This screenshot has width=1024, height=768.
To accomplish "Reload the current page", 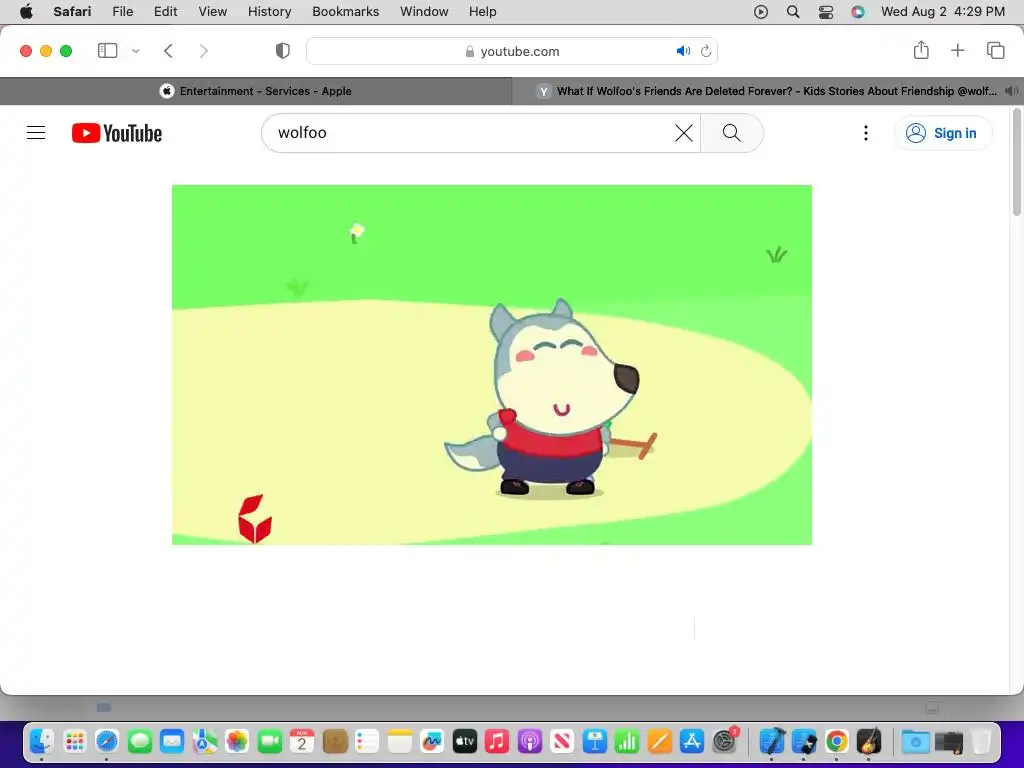I will click(x=706, y=51).
